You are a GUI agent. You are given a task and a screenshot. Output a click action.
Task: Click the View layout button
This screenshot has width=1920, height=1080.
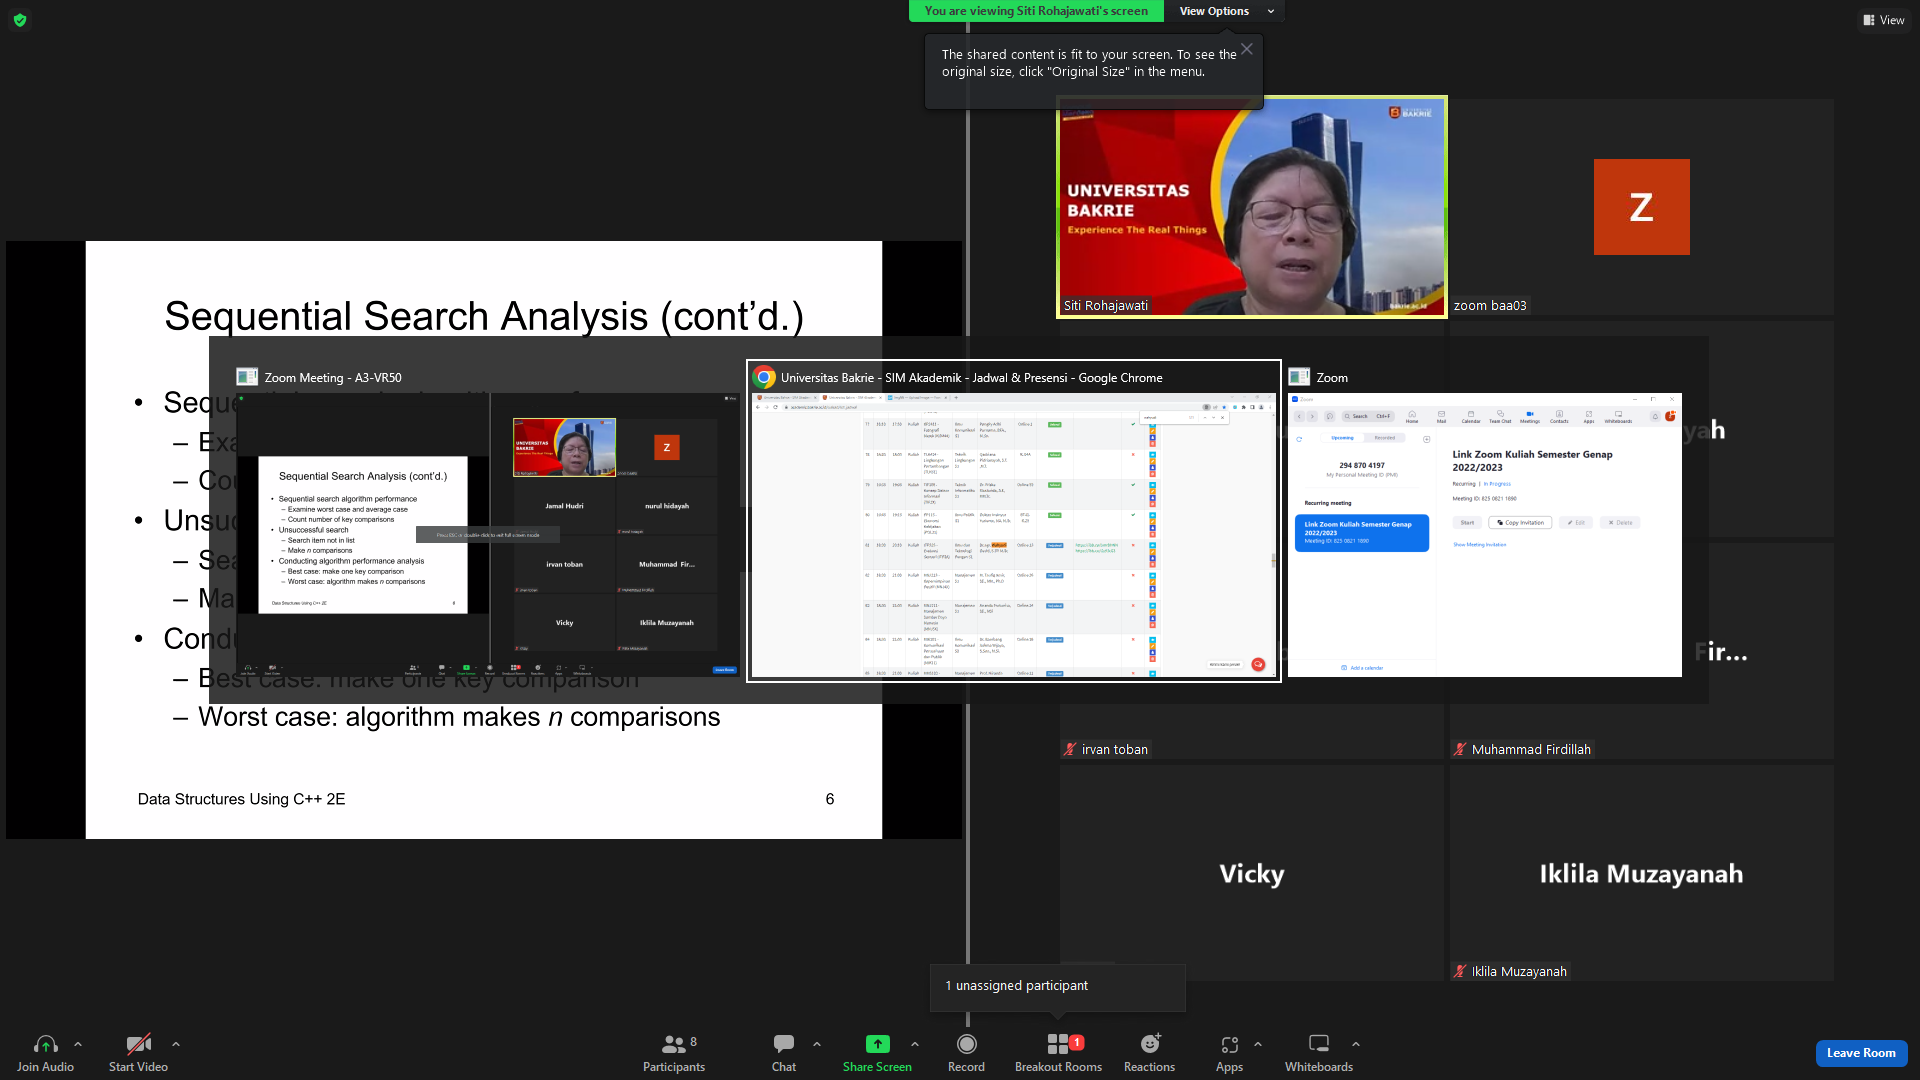coord(1883,20)
